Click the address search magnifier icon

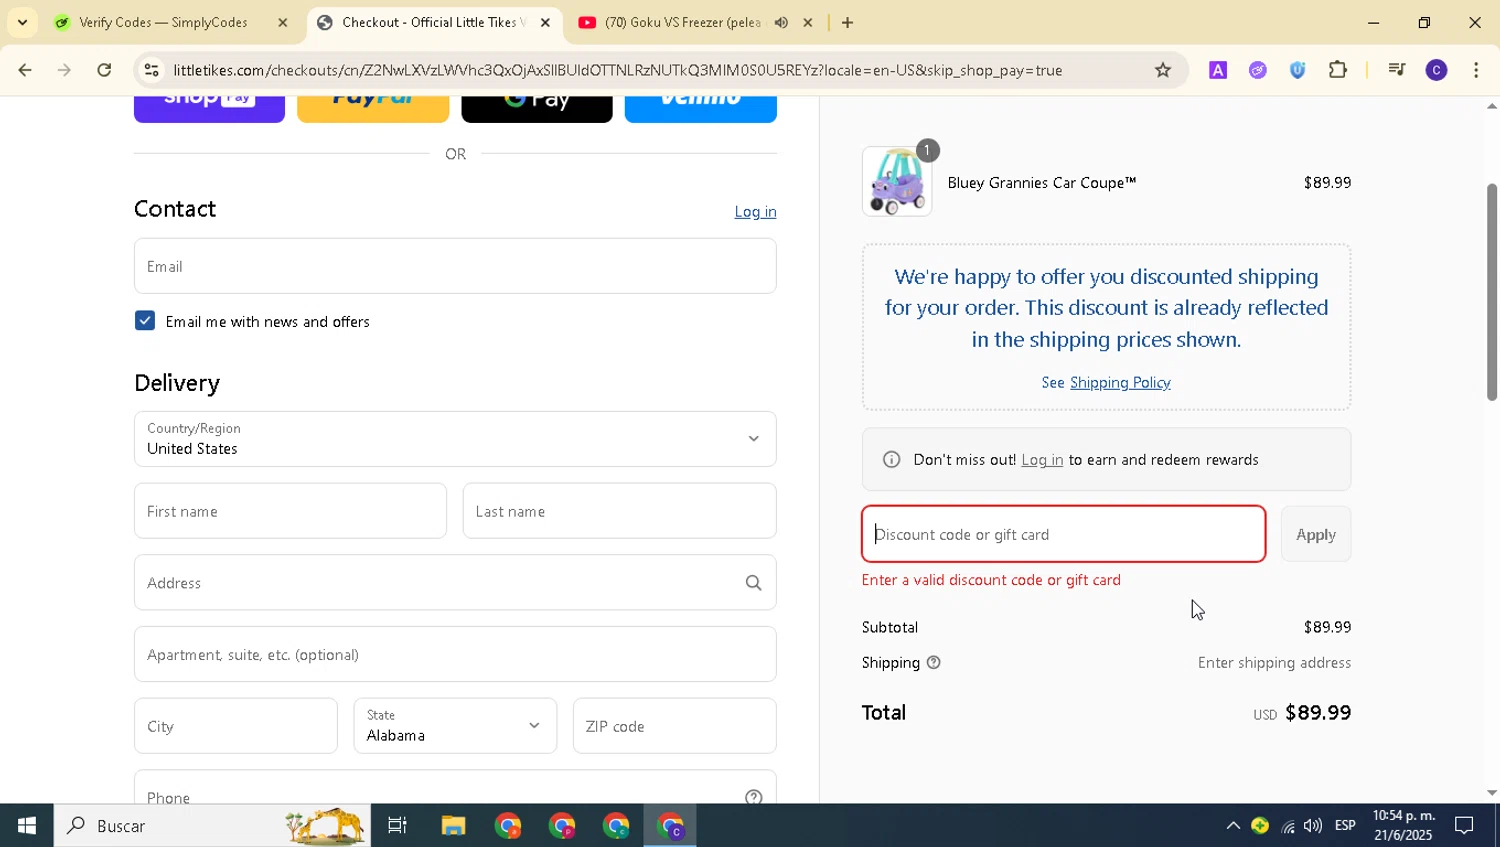(753, 583)
